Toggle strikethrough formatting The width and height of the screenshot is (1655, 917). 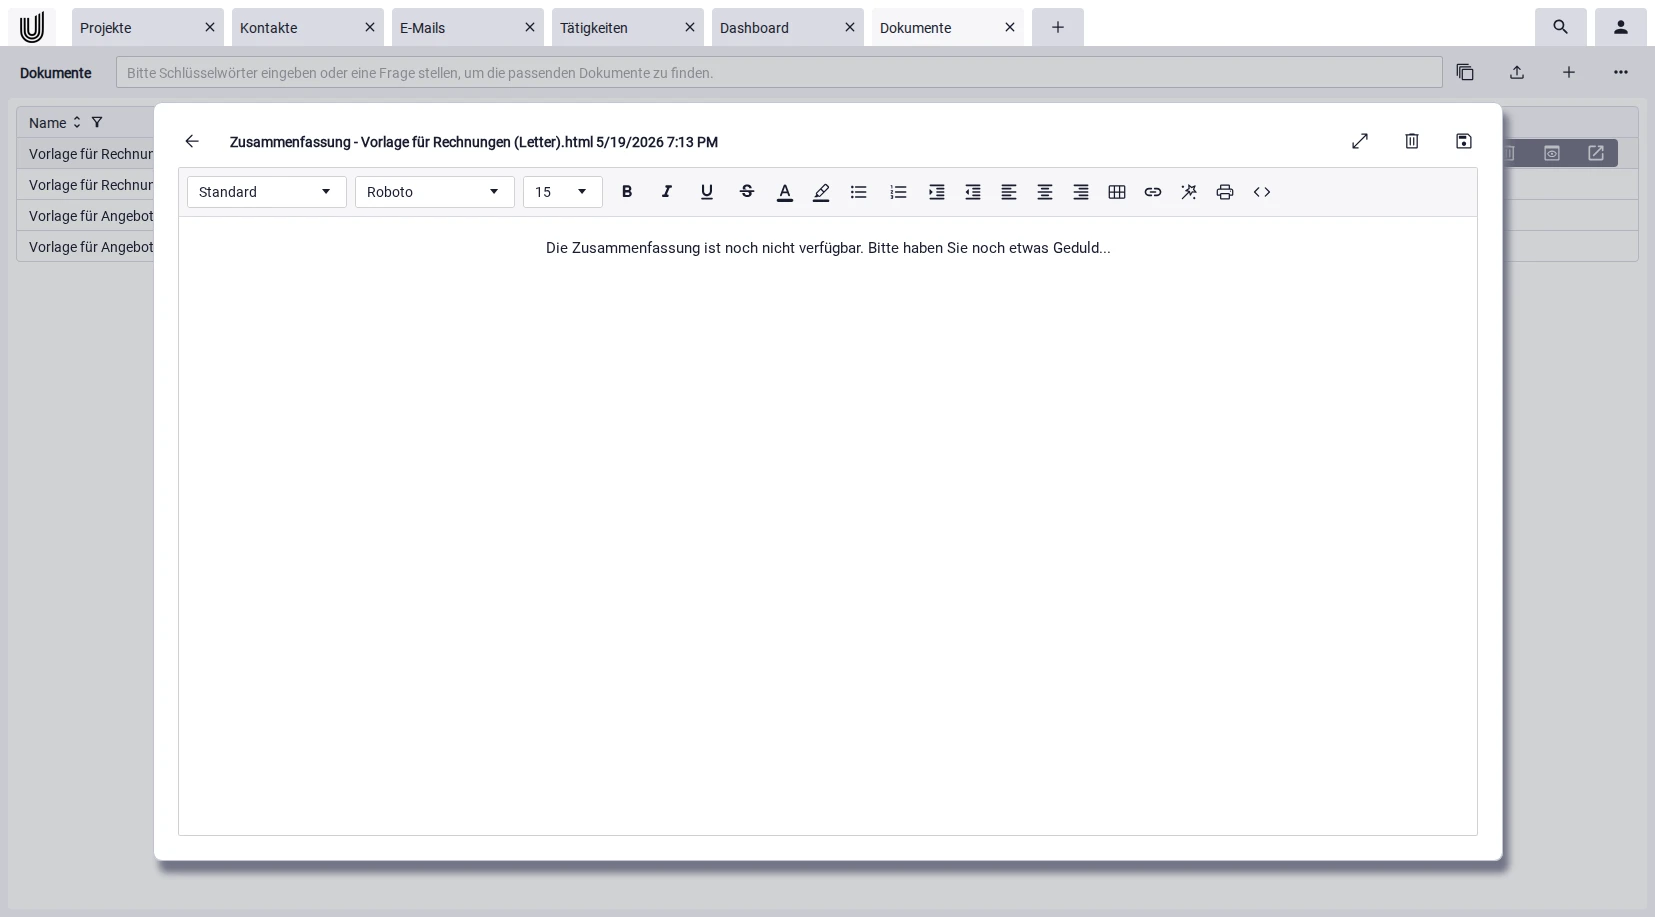click(747, 192)
